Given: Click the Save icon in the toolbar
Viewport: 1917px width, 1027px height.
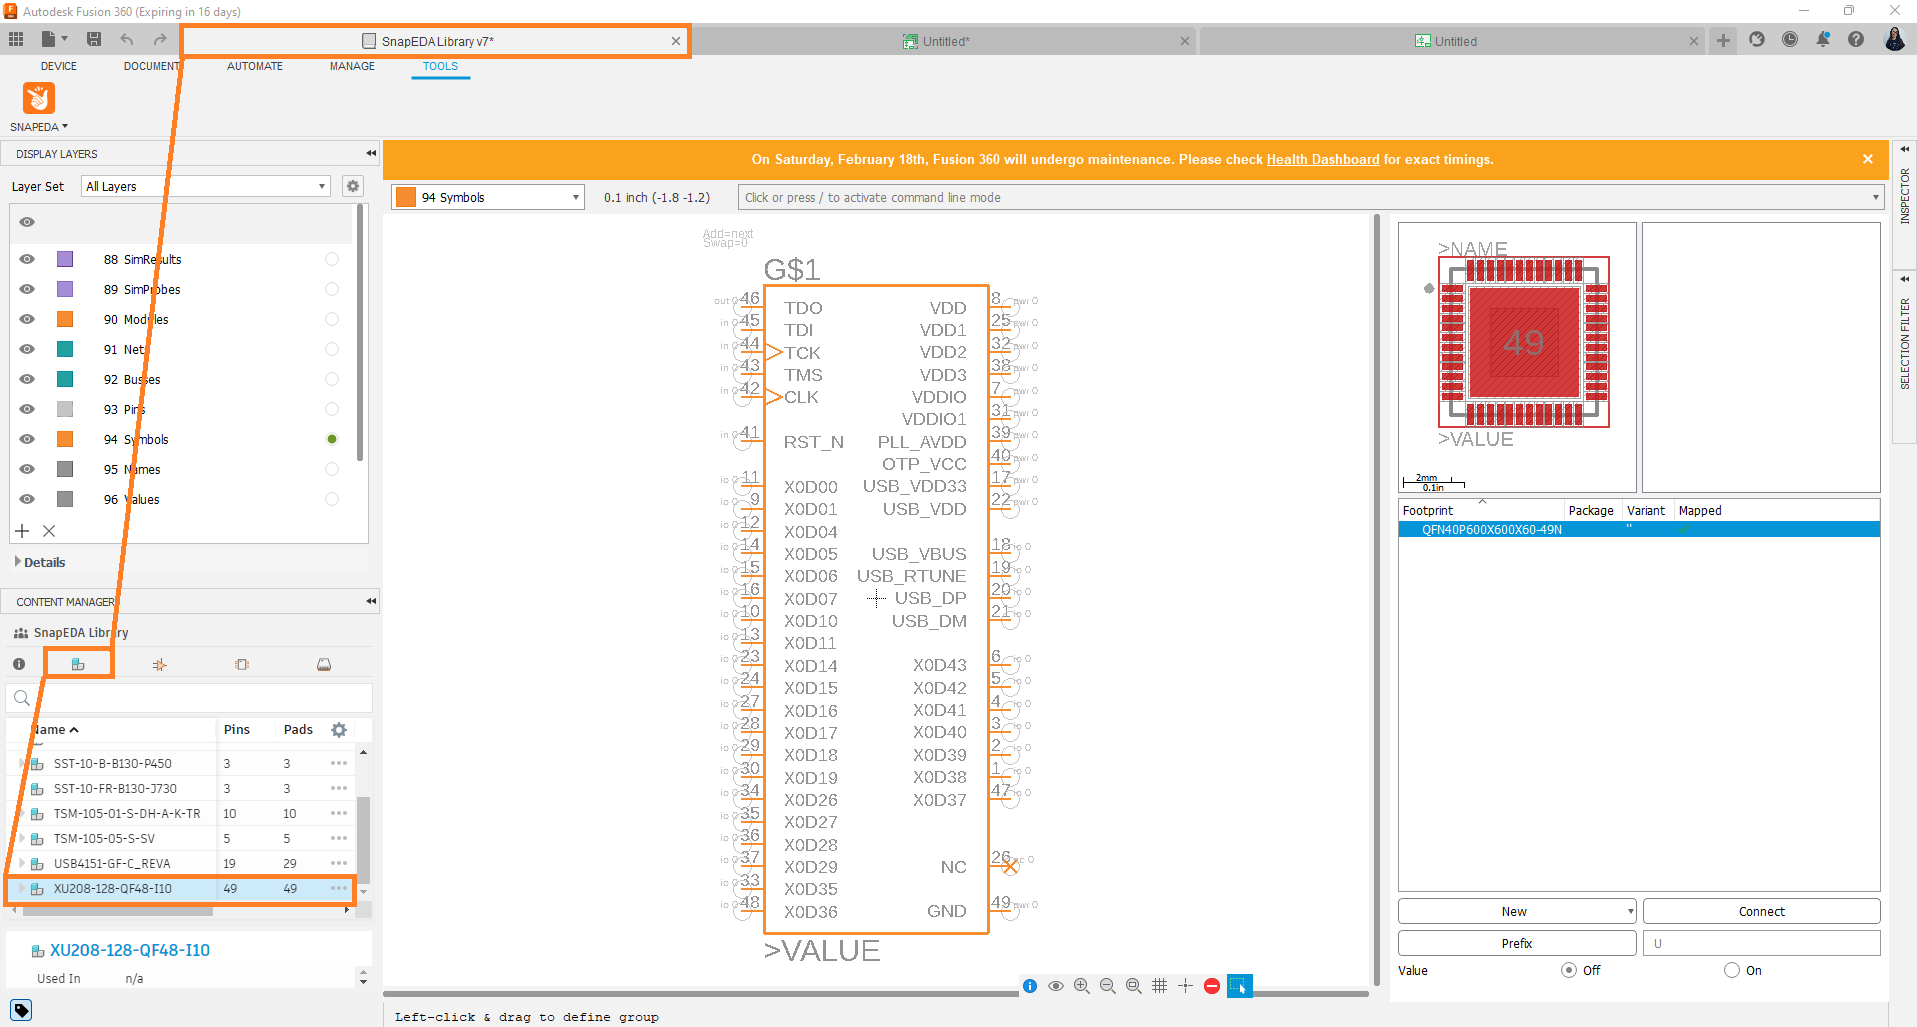Looking at the screenshot, I should click(94, 39).
